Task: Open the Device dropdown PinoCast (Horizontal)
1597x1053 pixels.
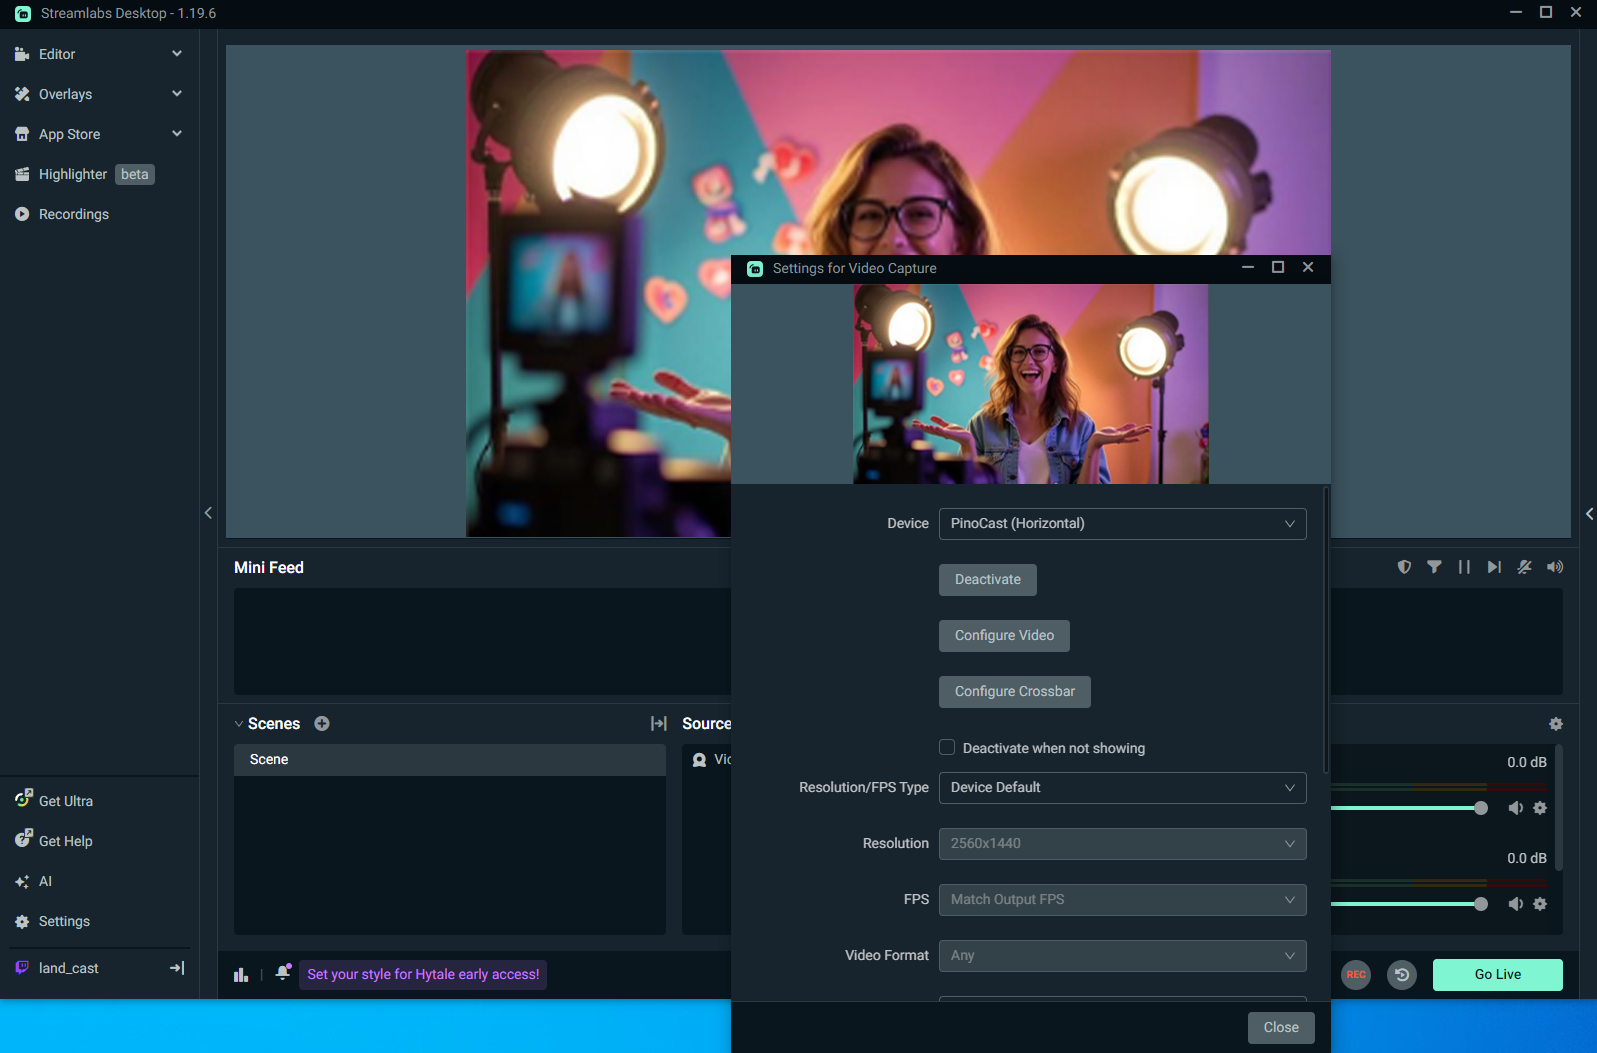Action: click(x=1122, y=524)
